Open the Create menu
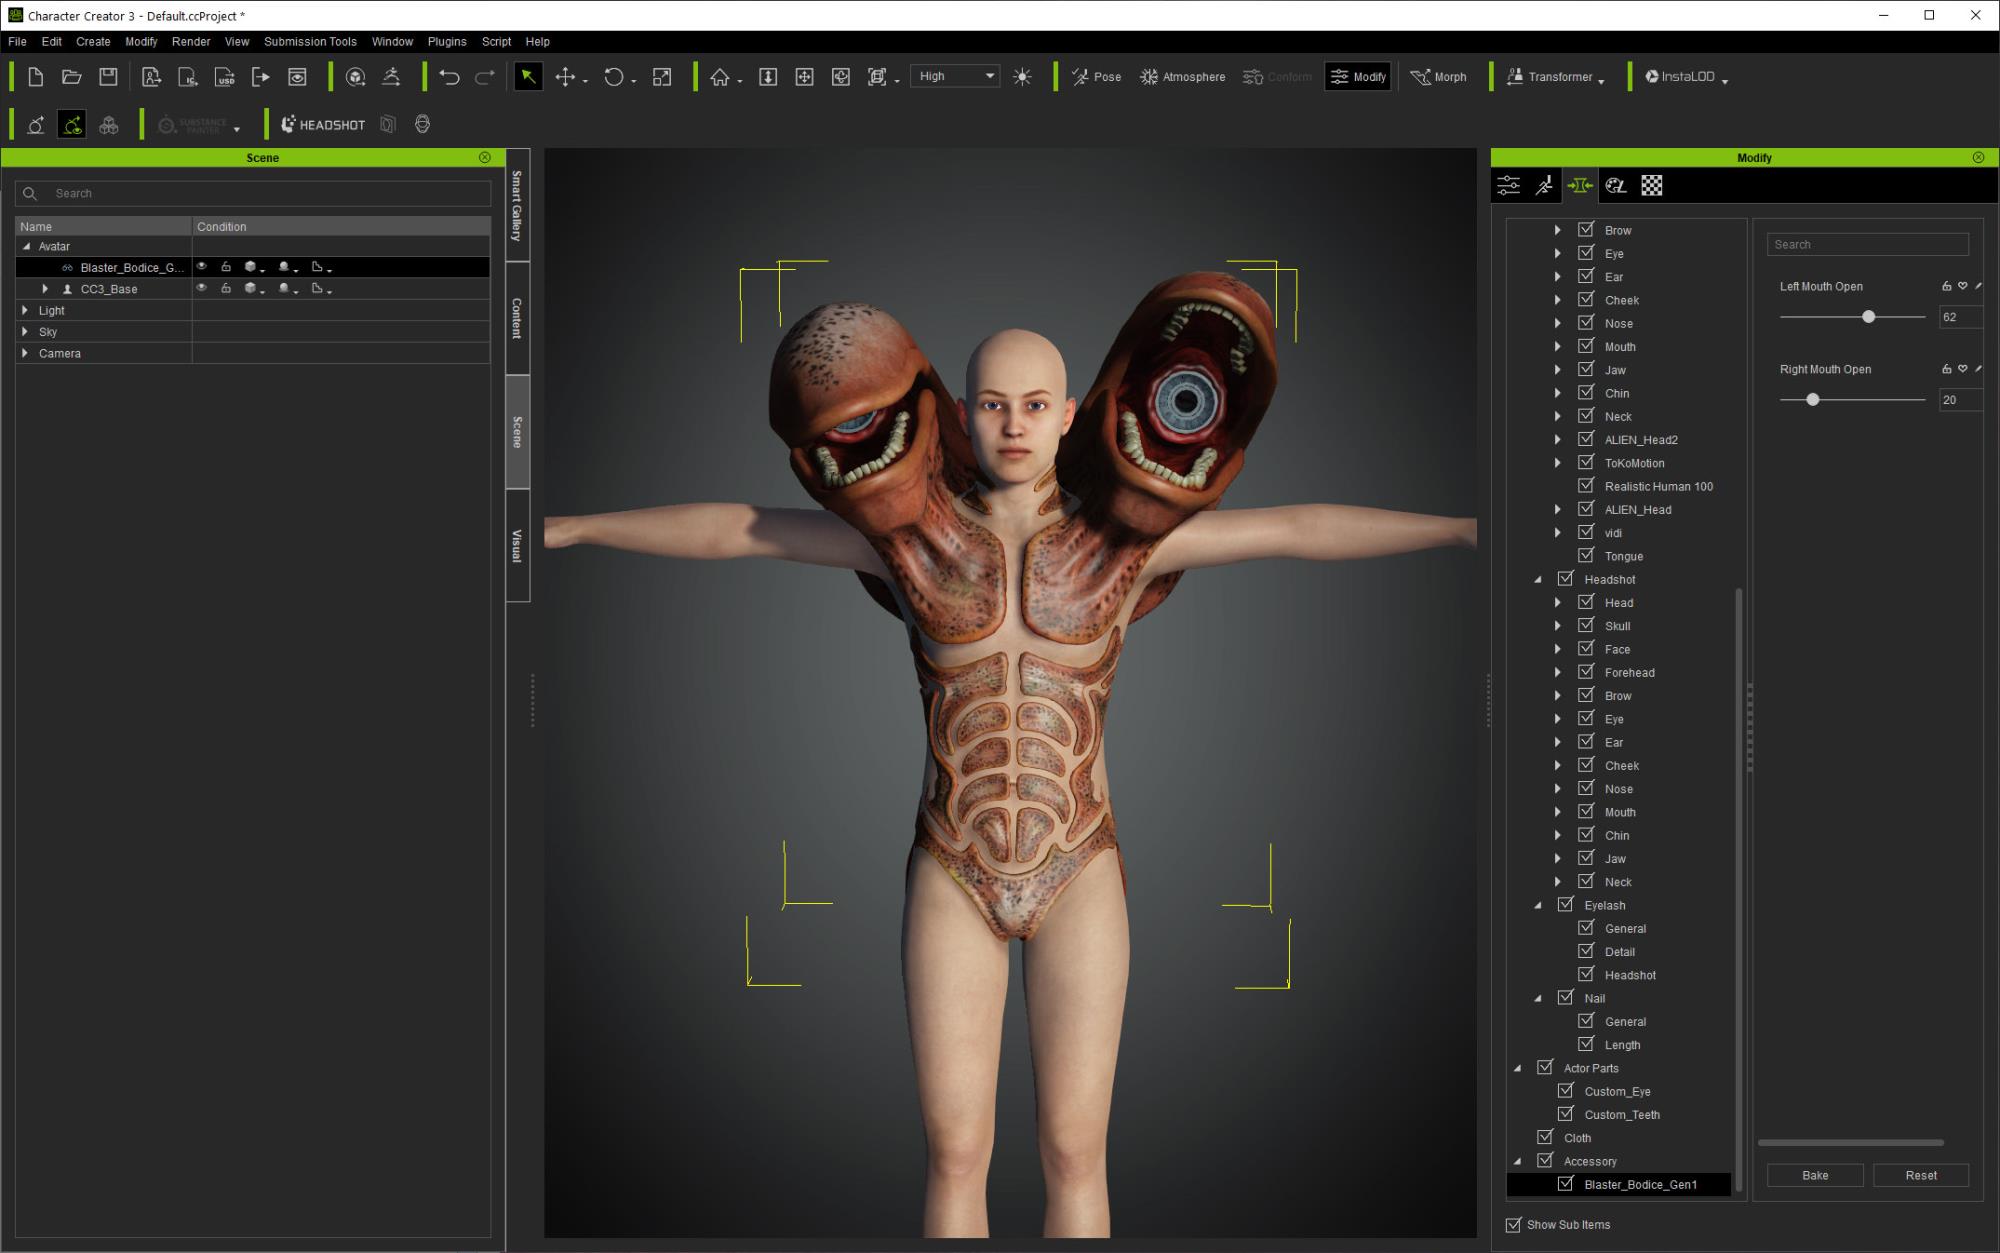The width and height of the screenshot is (2000, 1253). pyautogui.click(x=93, y=42)
